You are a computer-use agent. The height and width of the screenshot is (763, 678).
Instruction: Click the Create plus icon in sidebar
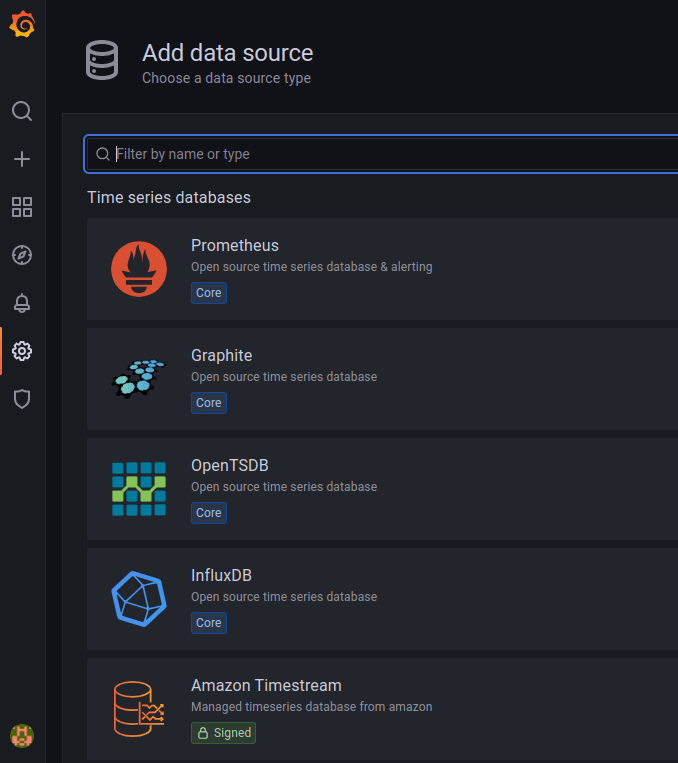[22, 159]
